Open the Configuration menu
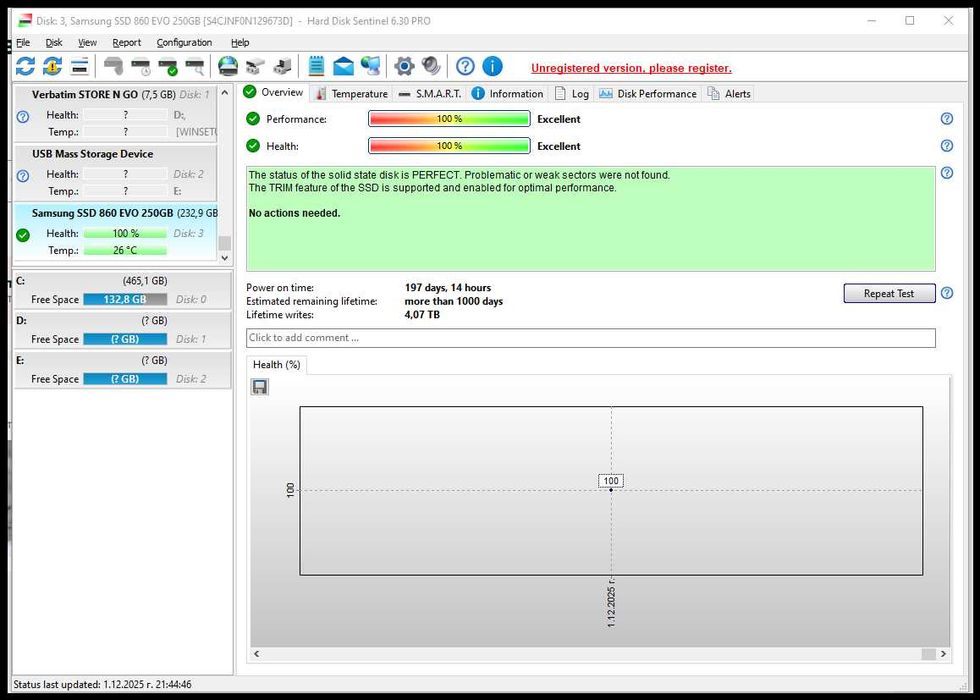980x700 pixels. tap(184, 42)
